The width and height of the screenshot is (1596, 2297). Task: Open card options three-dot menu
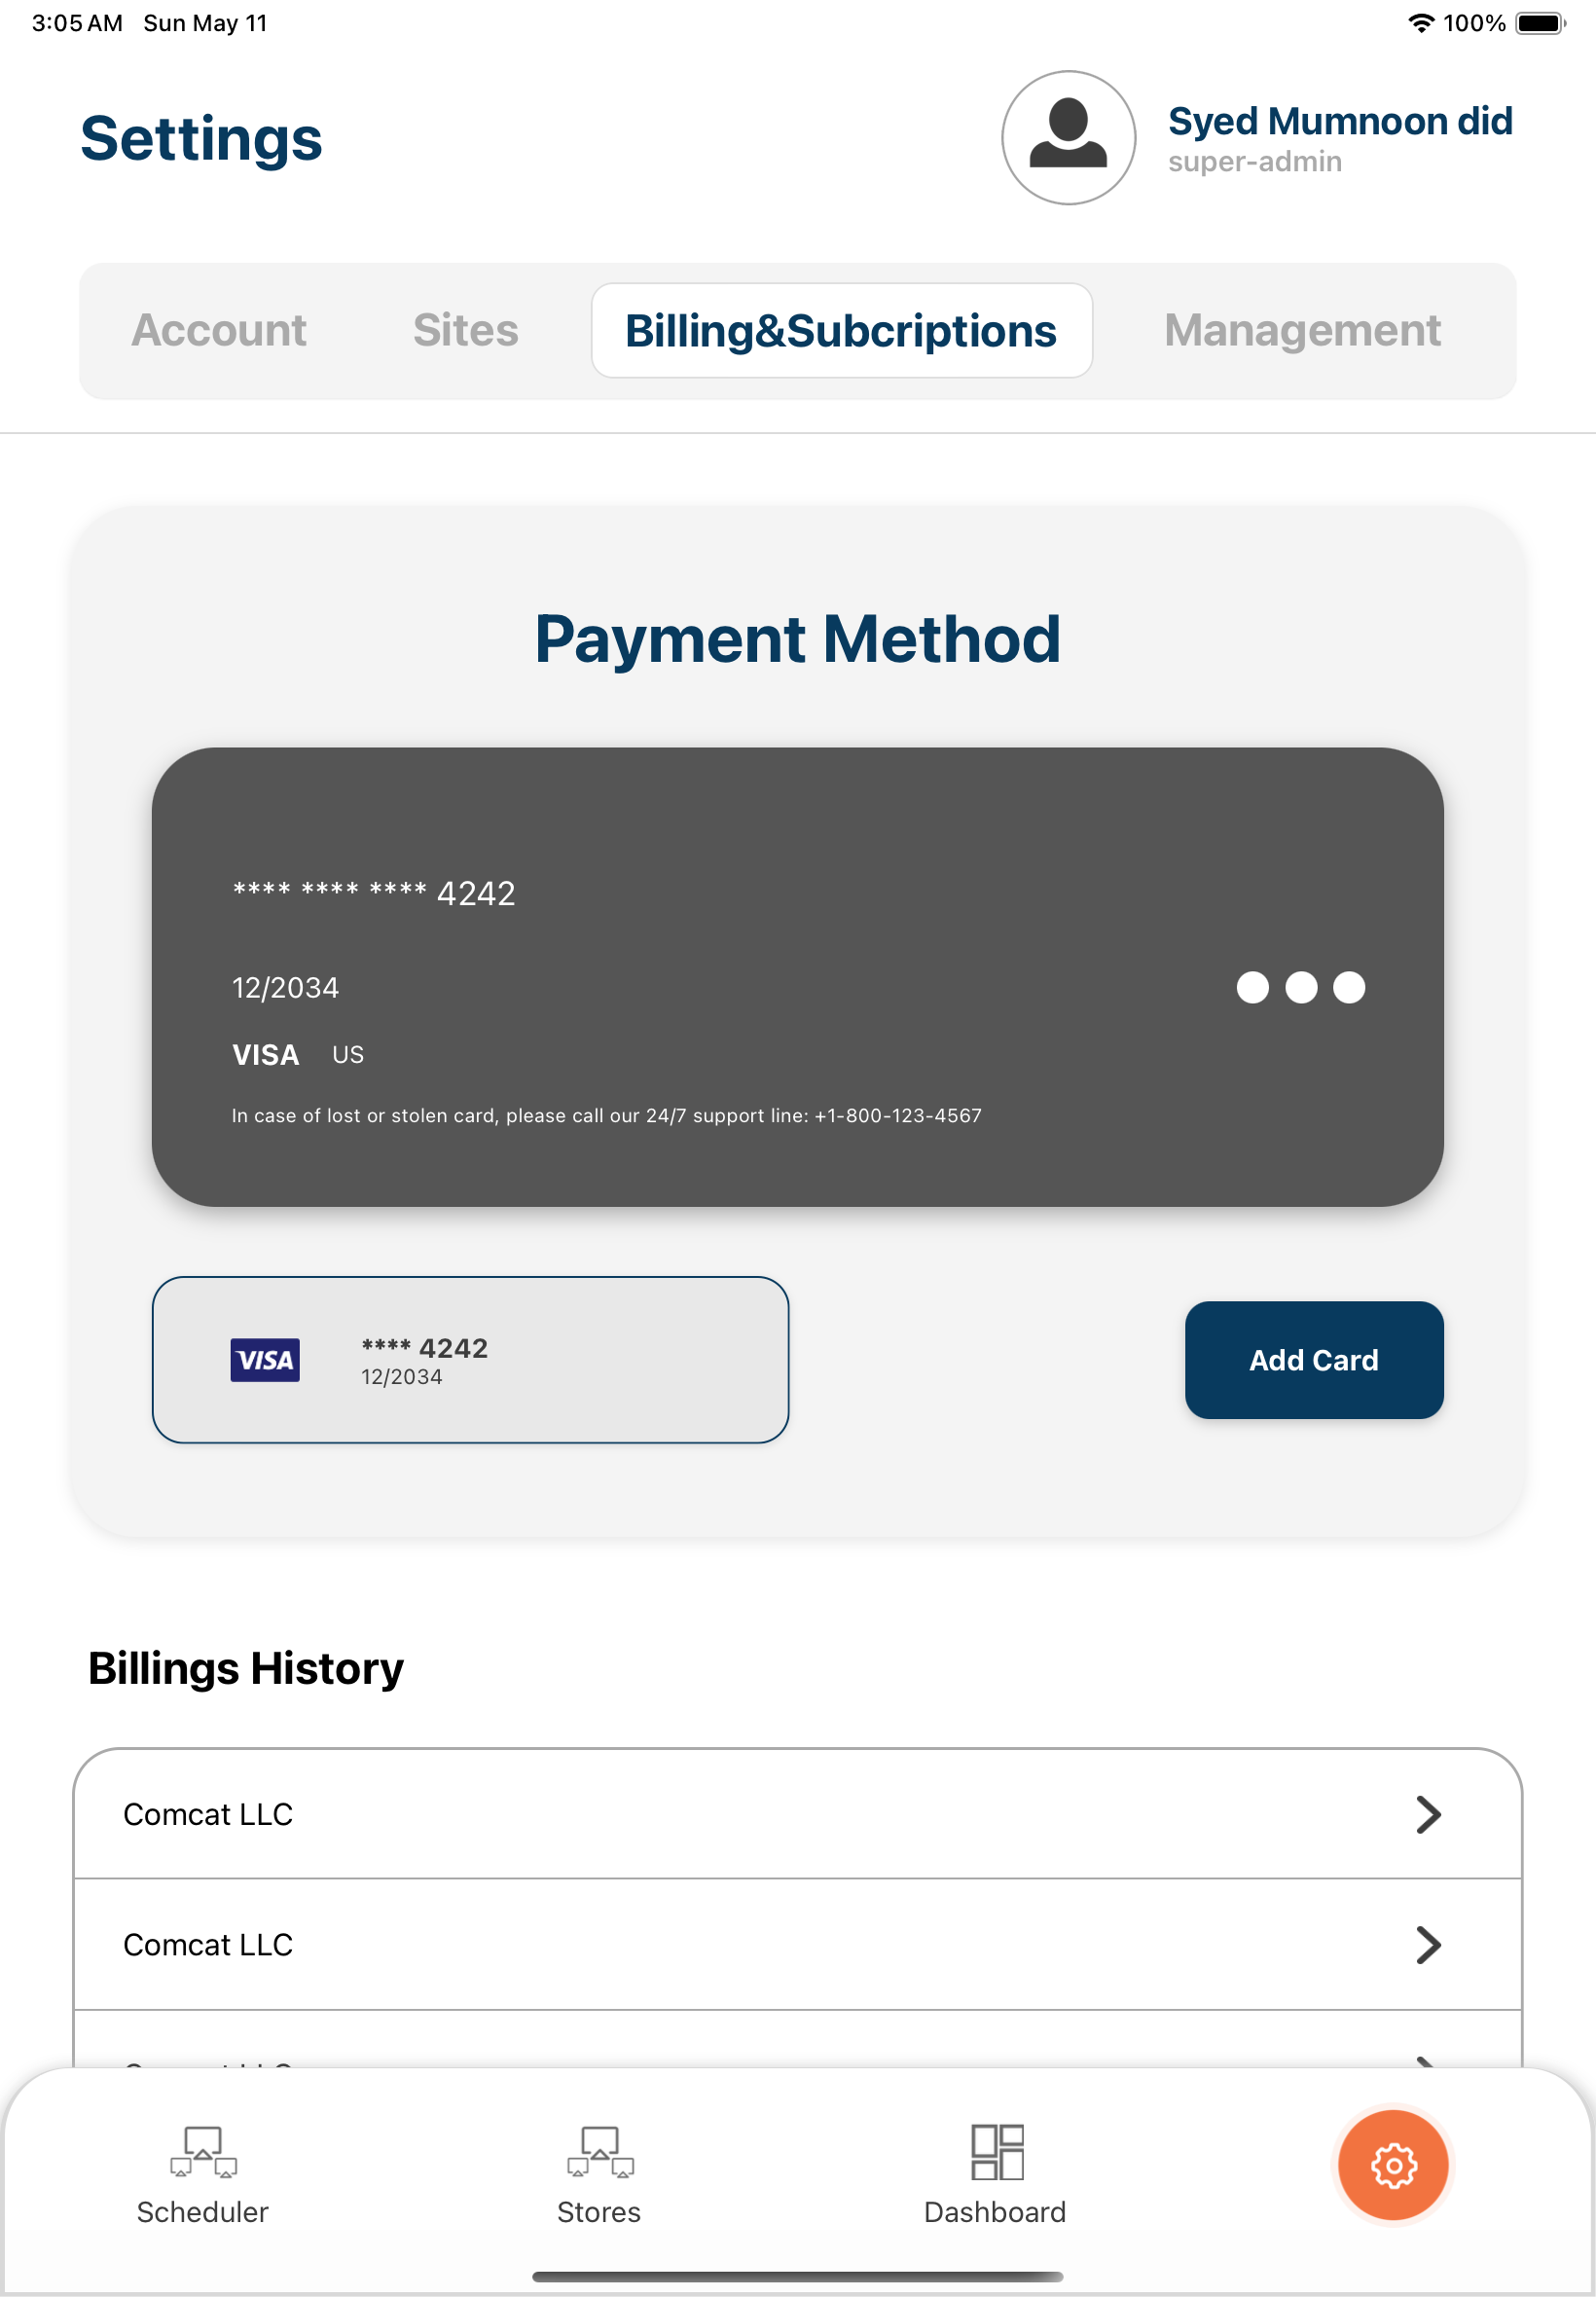1300,987
